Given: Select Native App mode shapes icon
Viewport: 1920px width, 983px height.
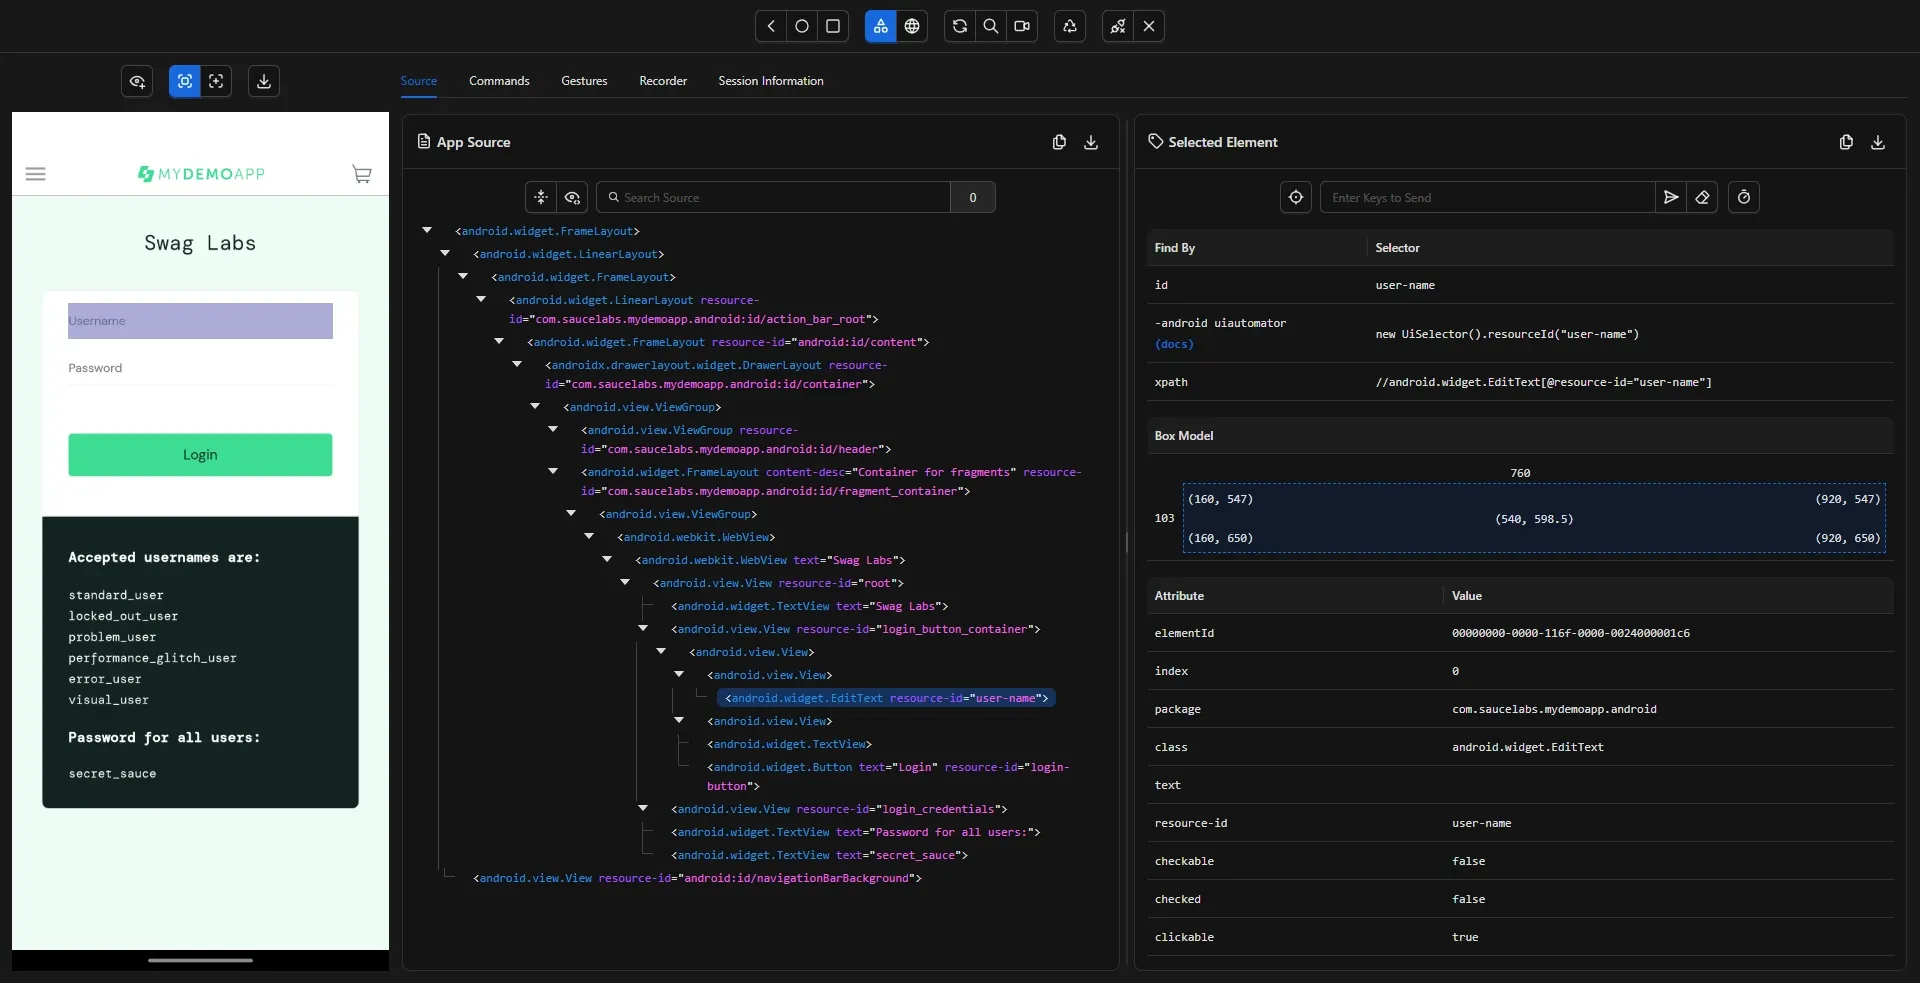Looking at the screenshot, I should point(880,26).
